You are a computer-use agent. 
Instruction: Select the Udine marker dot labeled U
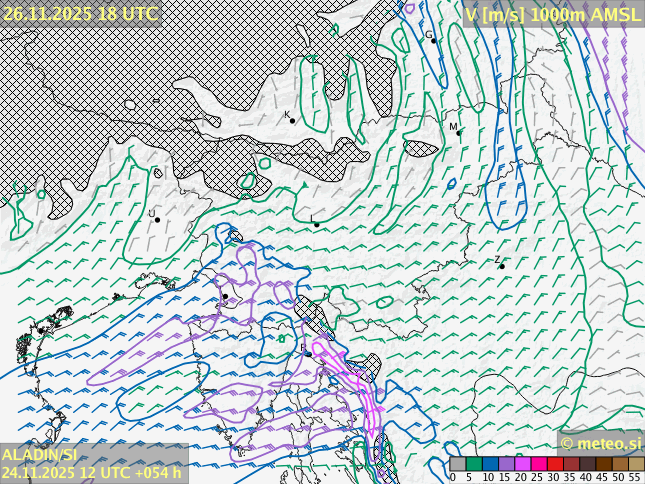tap(157, 220)
